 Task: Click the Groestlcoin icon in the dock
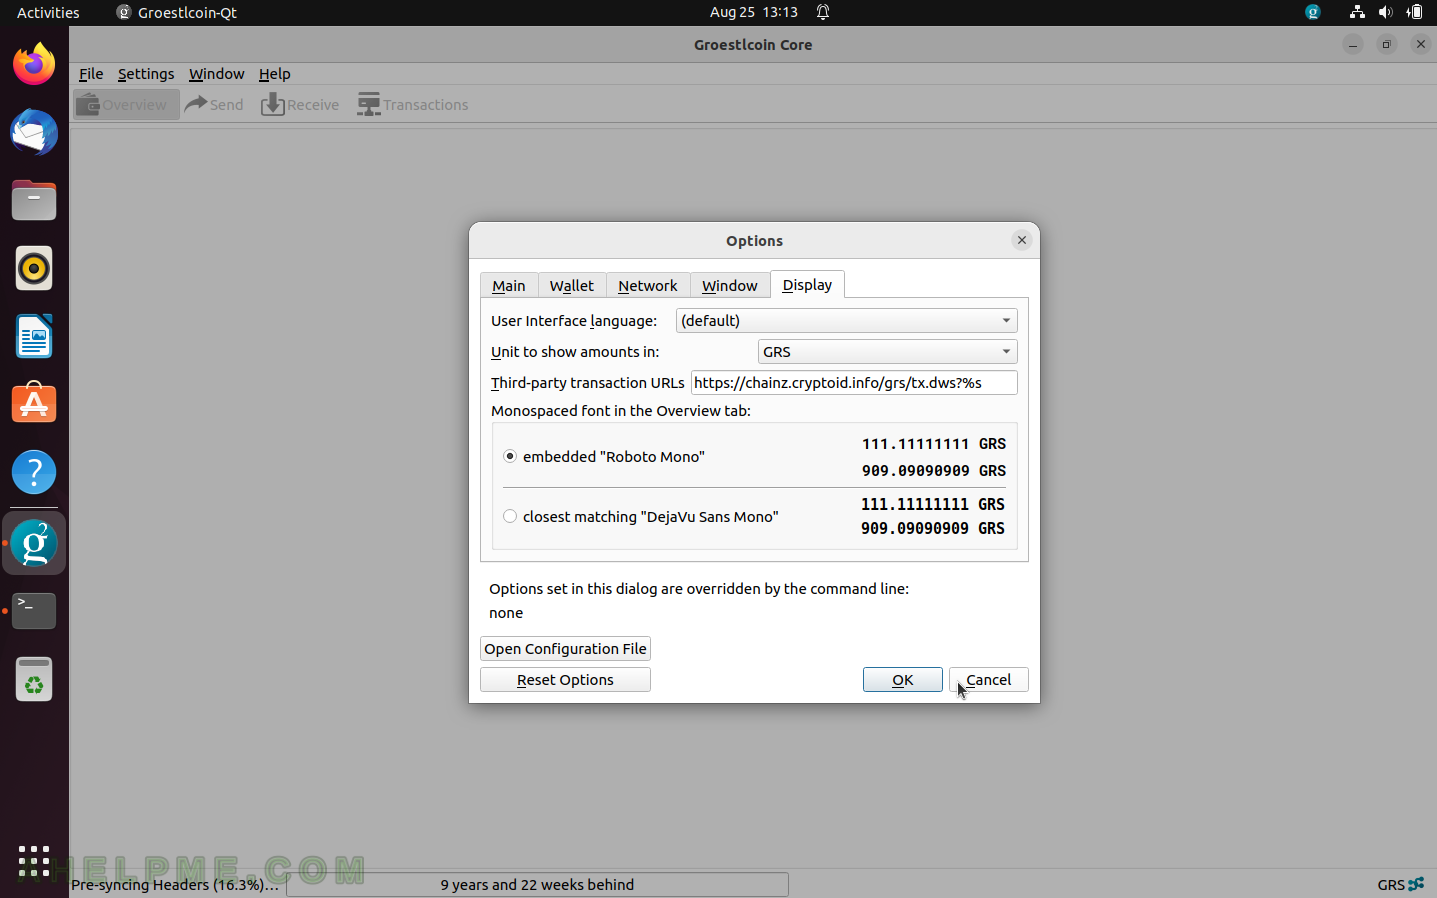coord(34,544)
